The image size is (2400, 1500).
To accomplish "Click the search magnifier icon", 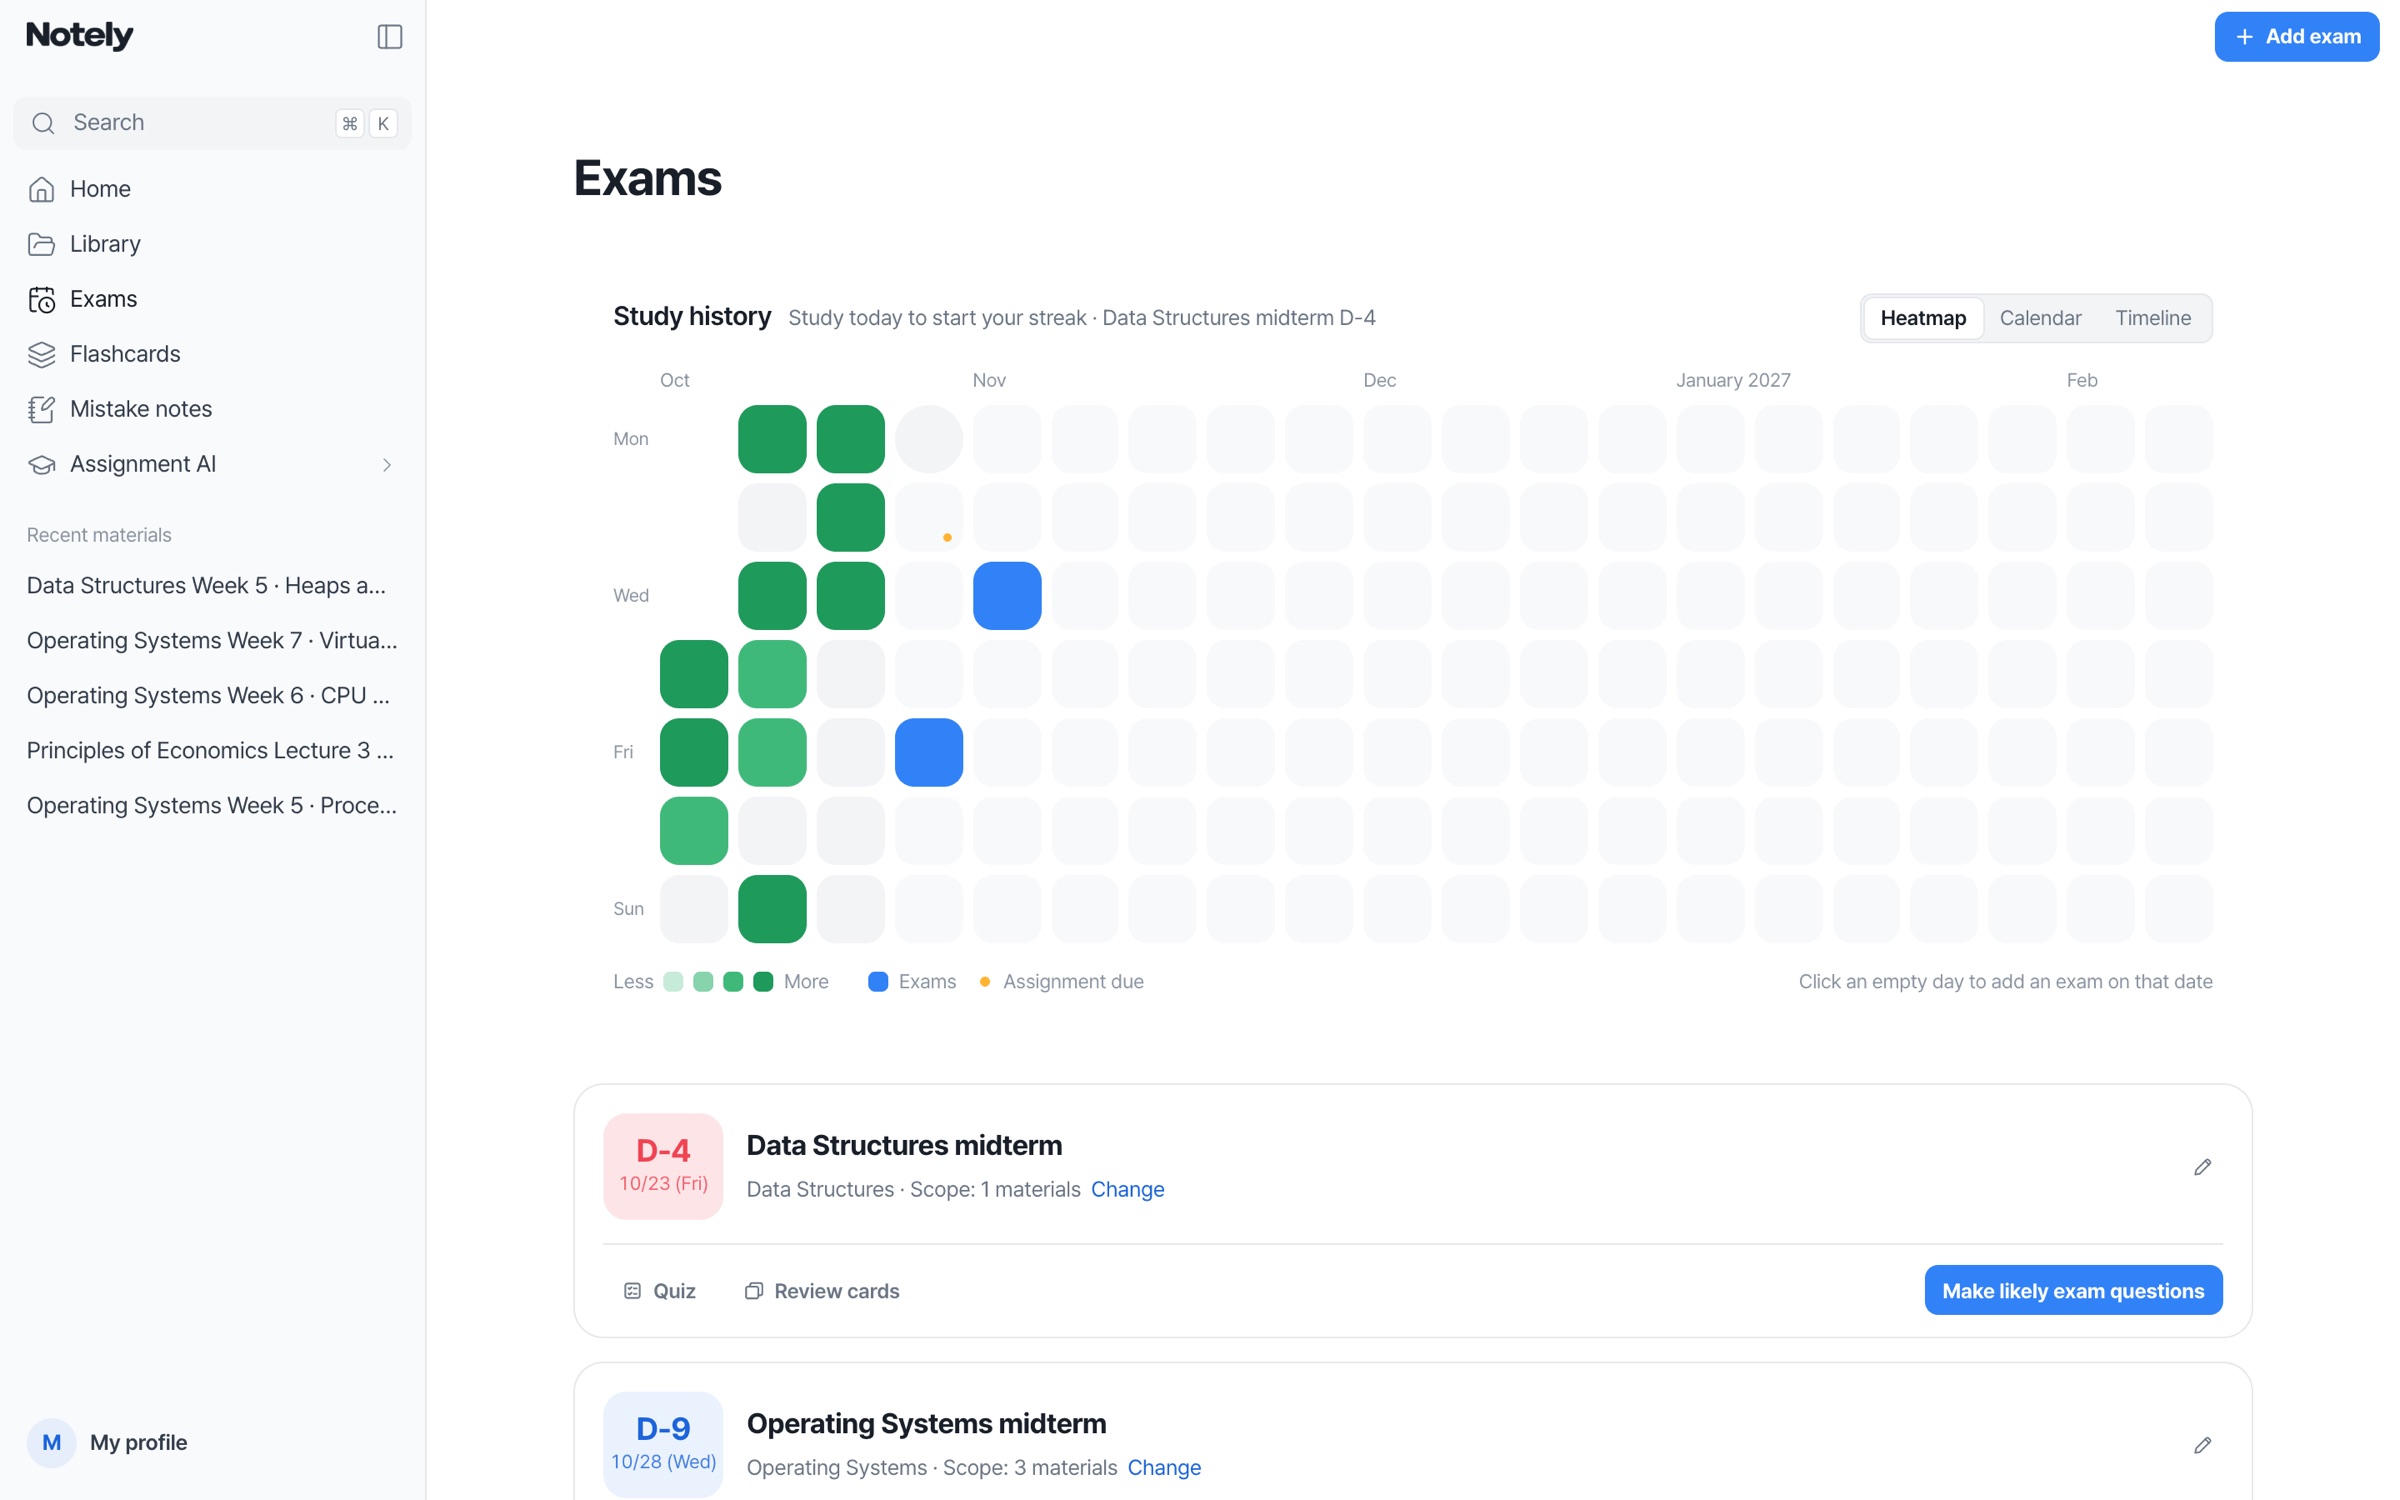I will [x=43, y=123].
